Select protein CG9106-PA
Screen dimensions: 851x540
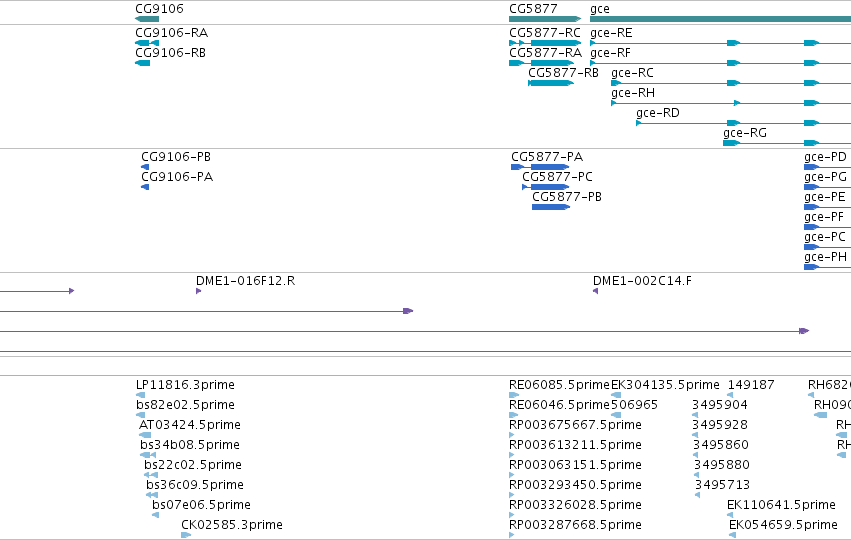coord(145,187)
